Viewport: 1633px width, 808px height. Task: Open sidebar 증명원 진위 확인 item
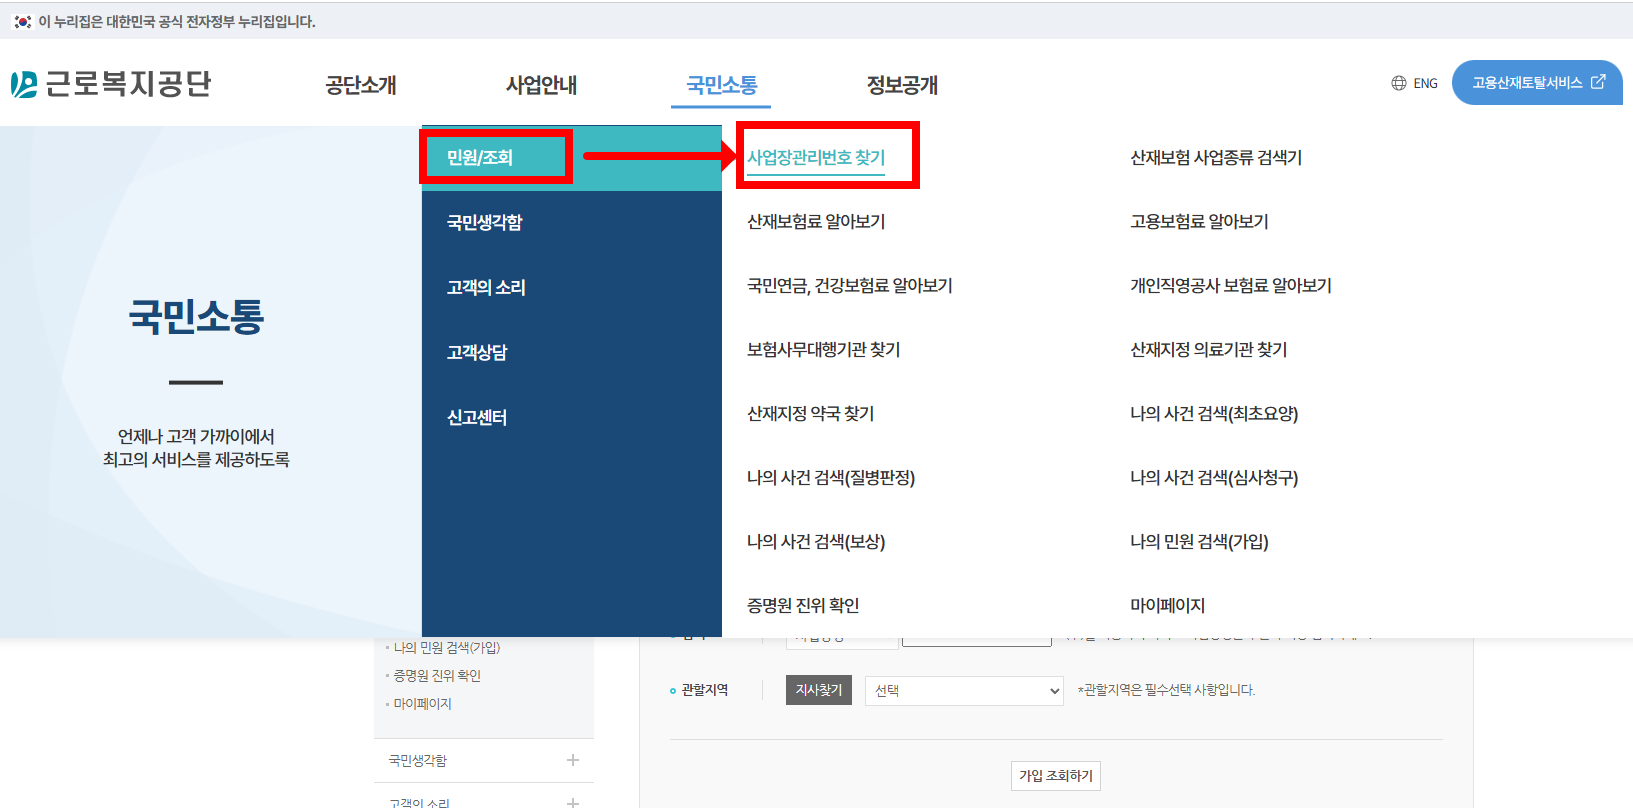click(437, 675)
